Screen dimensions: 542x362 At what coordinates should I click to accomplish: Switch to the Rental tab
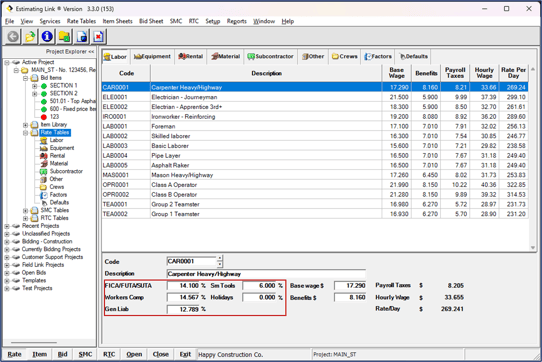point(191,56)
